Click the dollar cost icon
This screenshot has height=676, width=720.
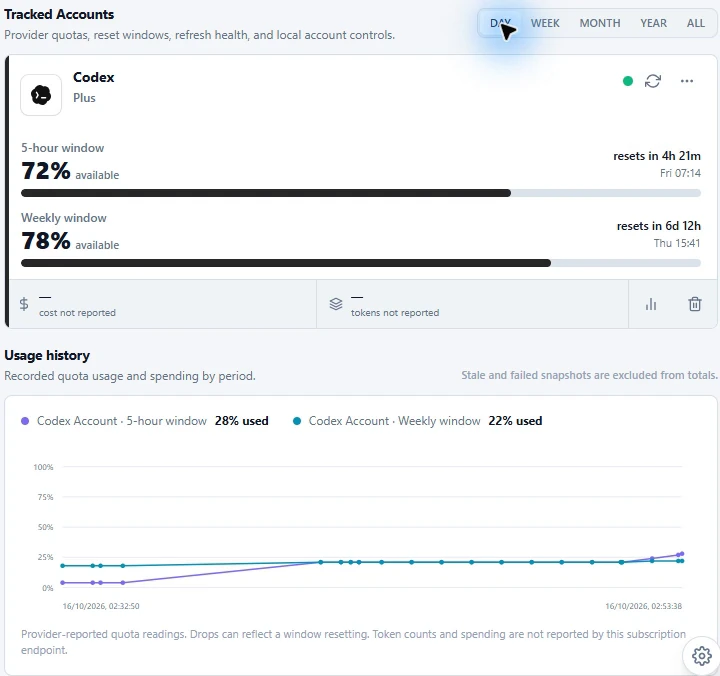click(x=24, y=304)
